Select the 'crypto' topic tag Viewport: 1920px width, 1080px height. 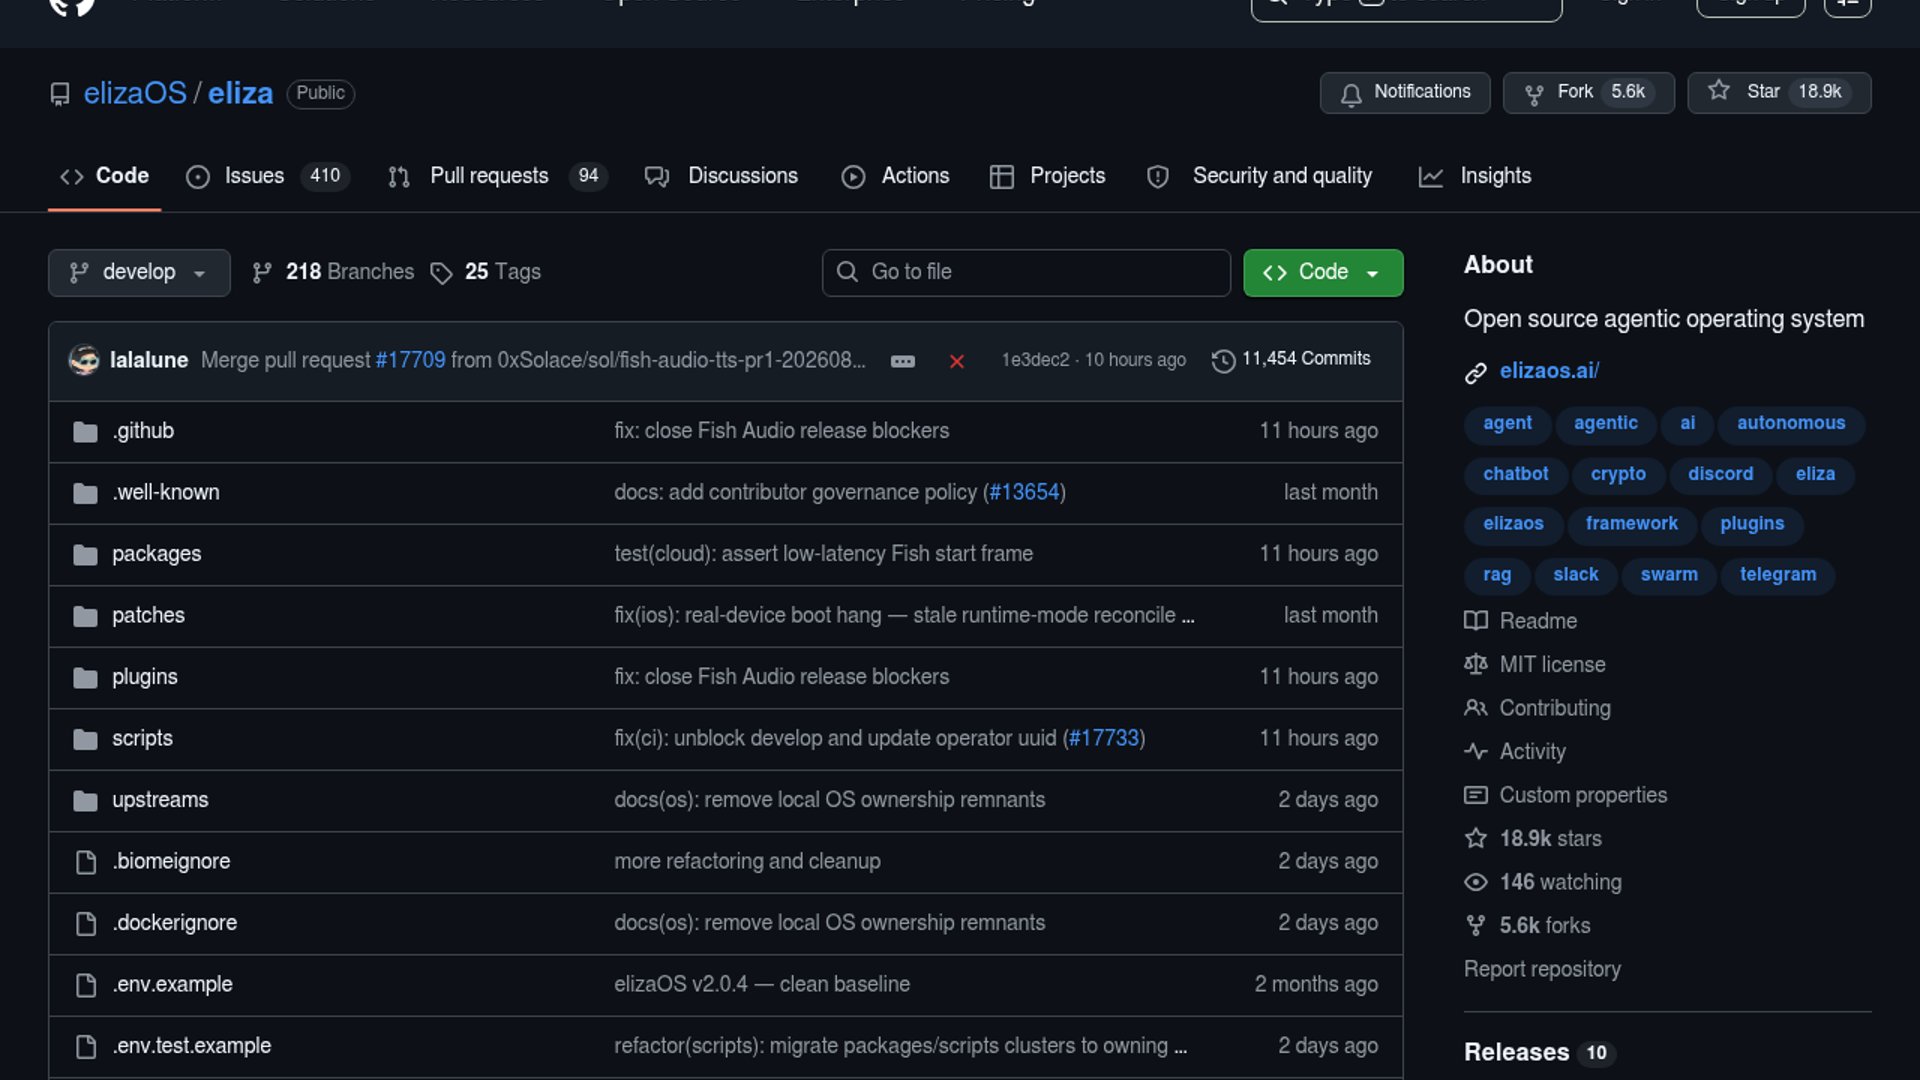click(x=1618, y=475)
